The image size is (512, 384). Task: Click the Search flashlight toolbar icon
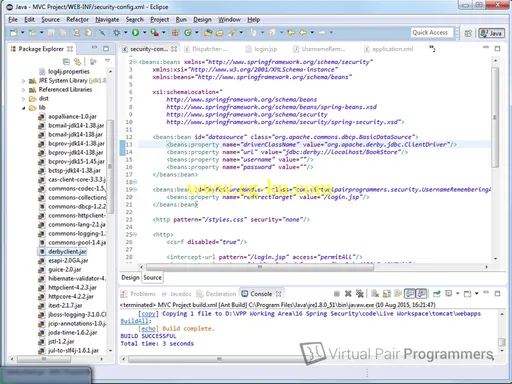point(232,32)
